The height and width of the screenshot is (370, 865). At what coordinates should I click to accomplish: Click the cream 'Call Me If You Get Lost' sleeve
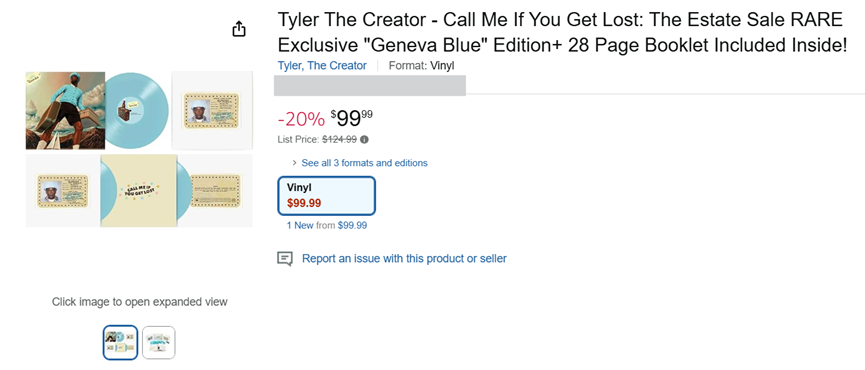[138, 191]
